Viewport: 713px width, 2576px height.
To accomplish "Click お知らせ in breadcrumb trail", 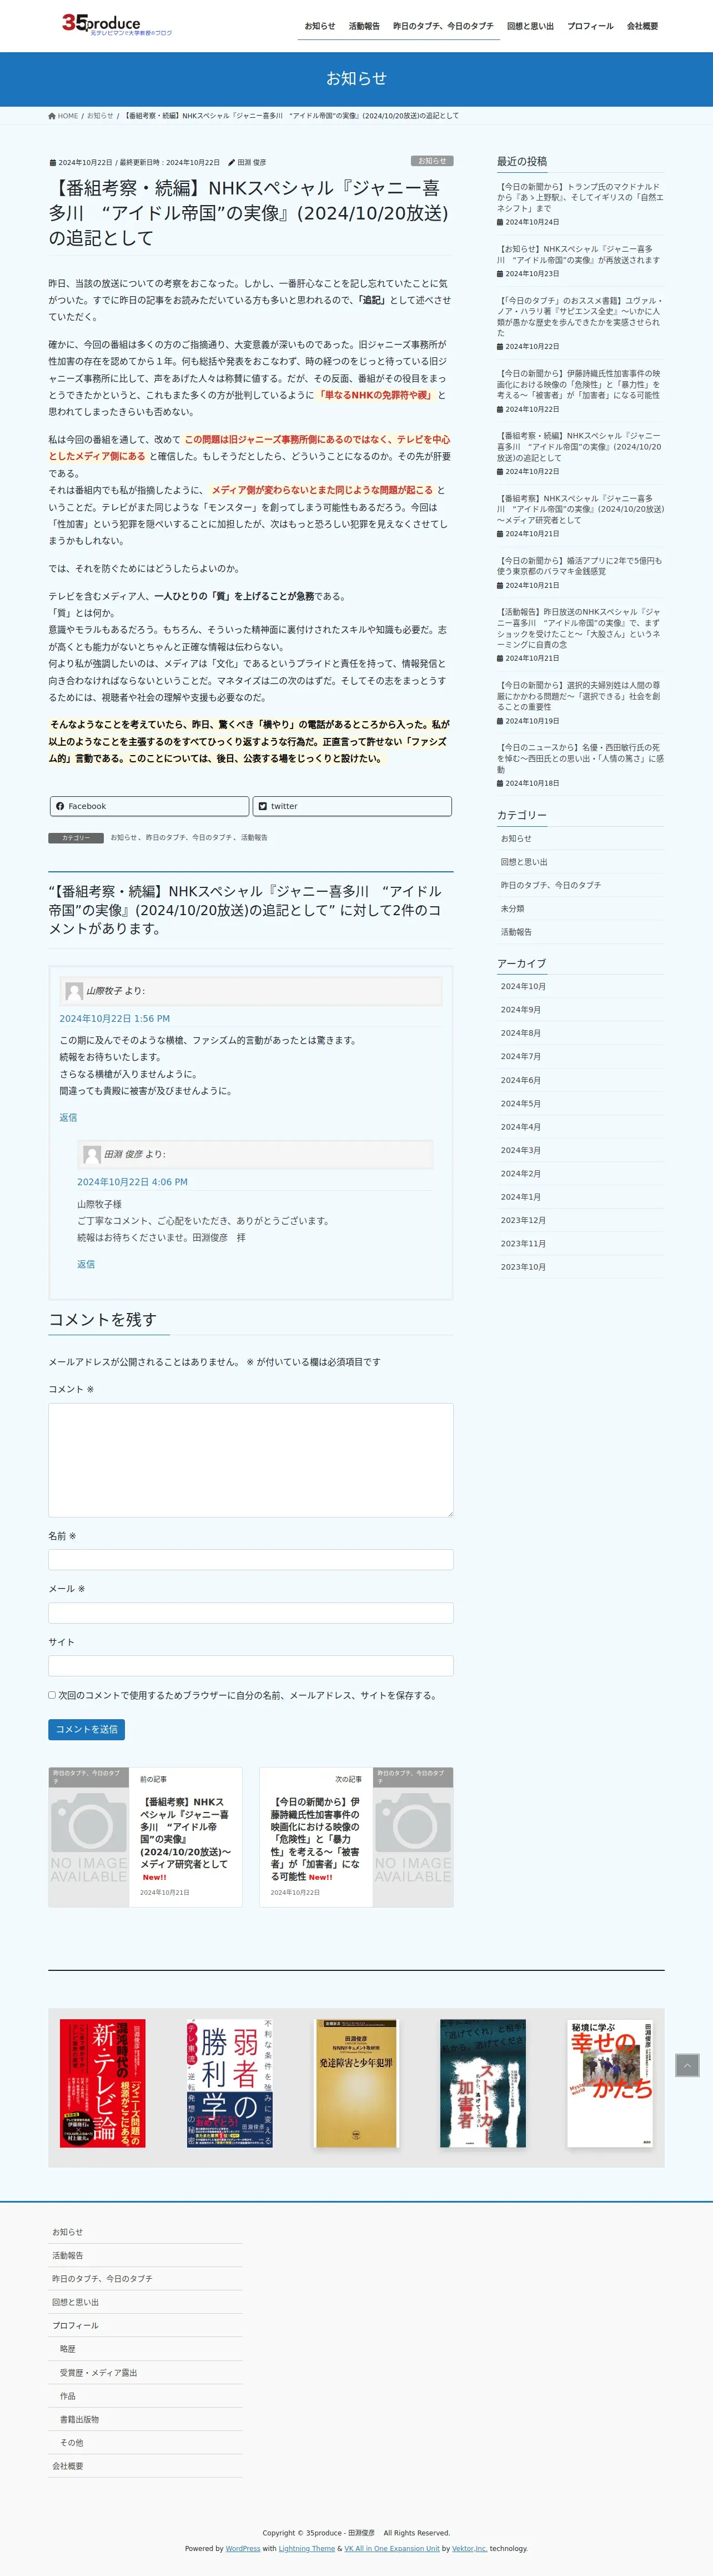I will [100, 116].
